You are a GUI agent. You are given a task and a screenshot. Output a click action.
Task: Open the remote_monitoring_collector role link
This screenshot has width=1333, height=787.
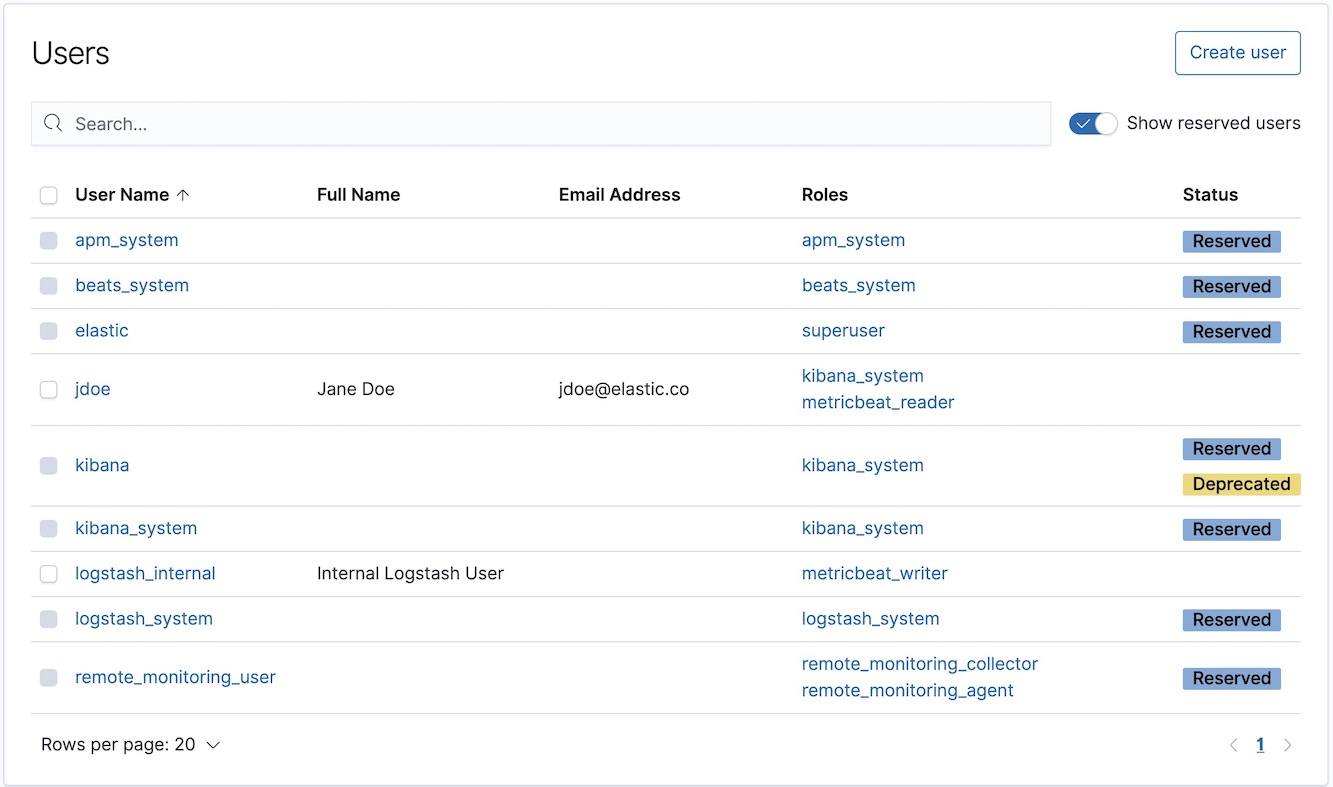click(919, 663)
